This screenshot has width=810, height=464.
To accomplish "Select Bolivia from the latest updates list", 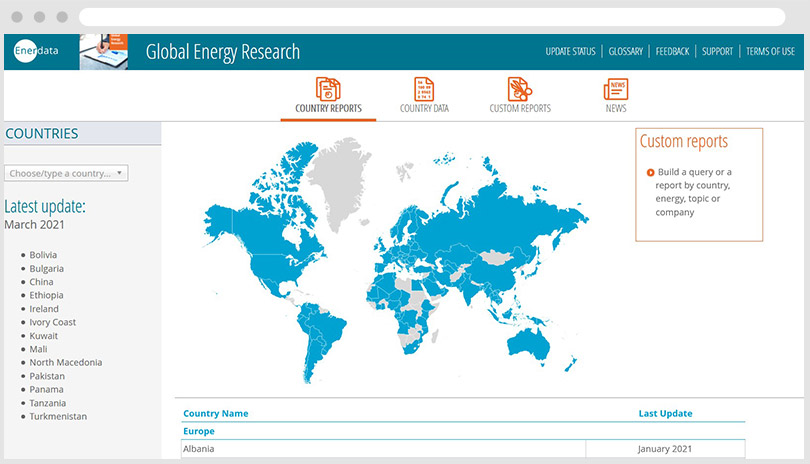I will click(43, 255).
